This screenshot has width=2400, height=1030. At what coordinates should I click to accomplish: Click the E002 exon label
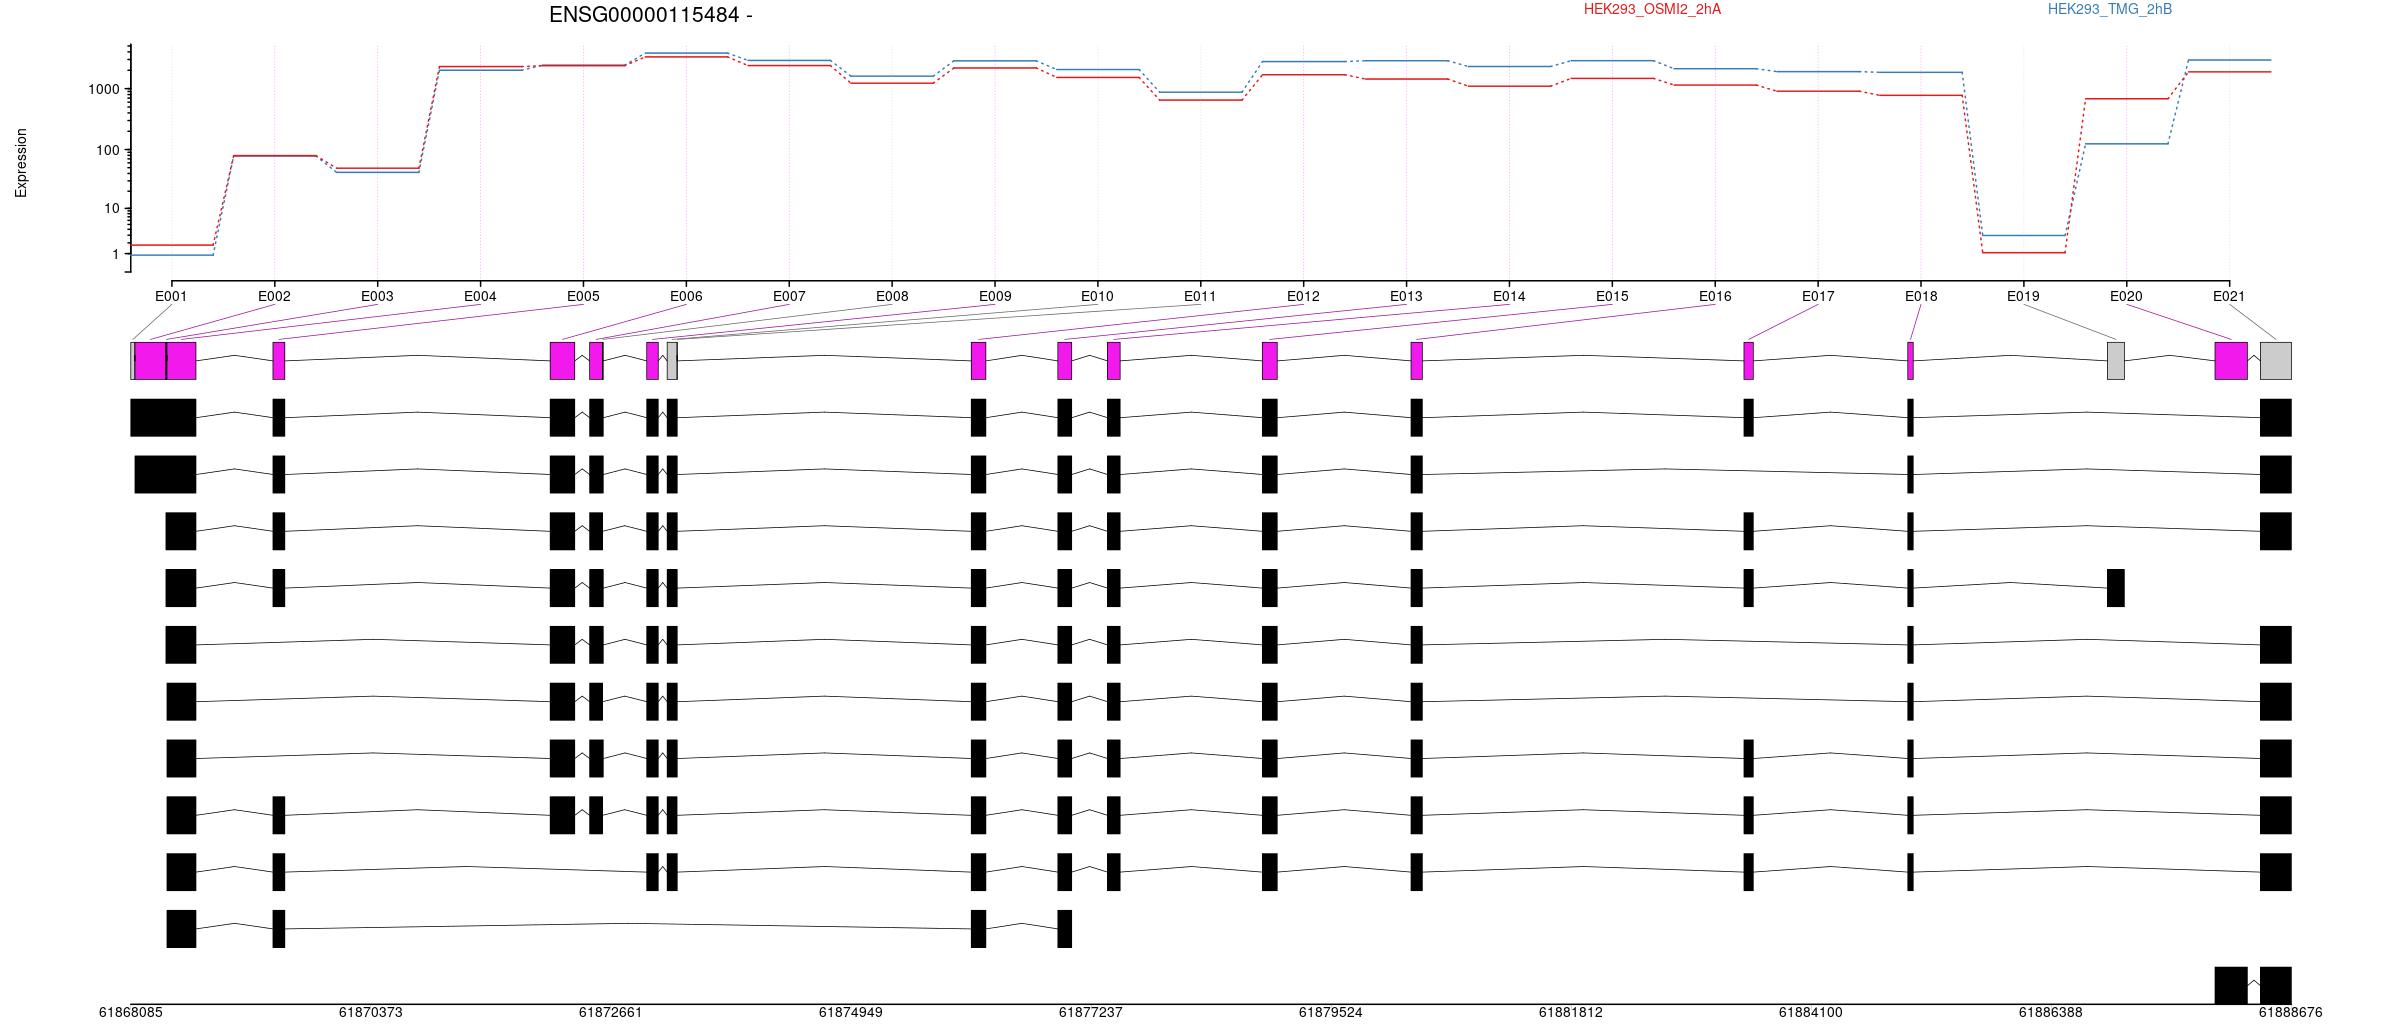274,296
